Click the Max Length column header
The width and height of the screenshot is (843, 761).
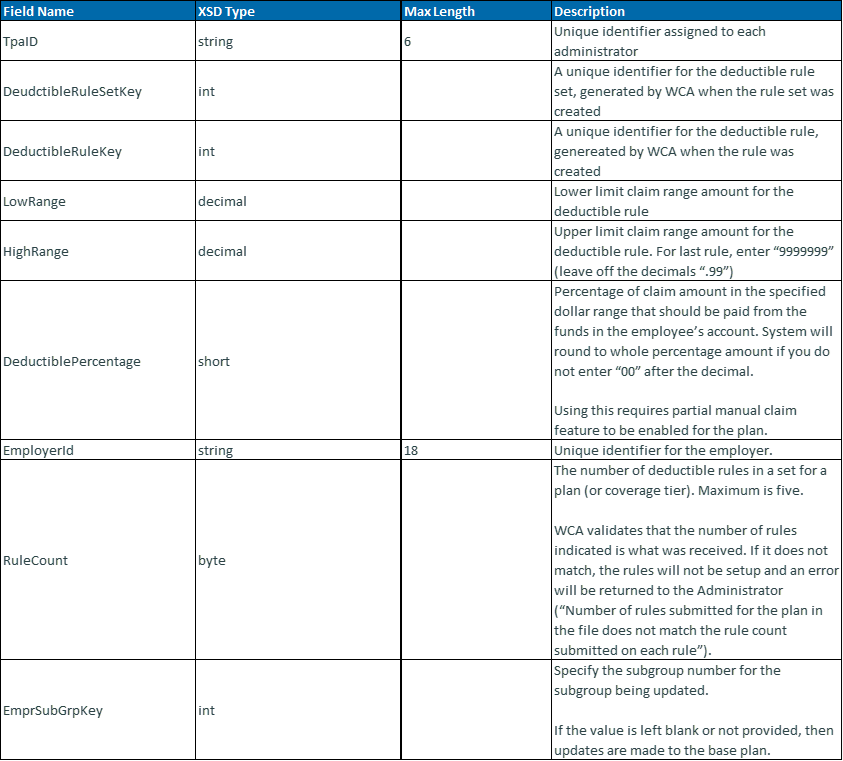pyautogui.click(x=439, y=12)
